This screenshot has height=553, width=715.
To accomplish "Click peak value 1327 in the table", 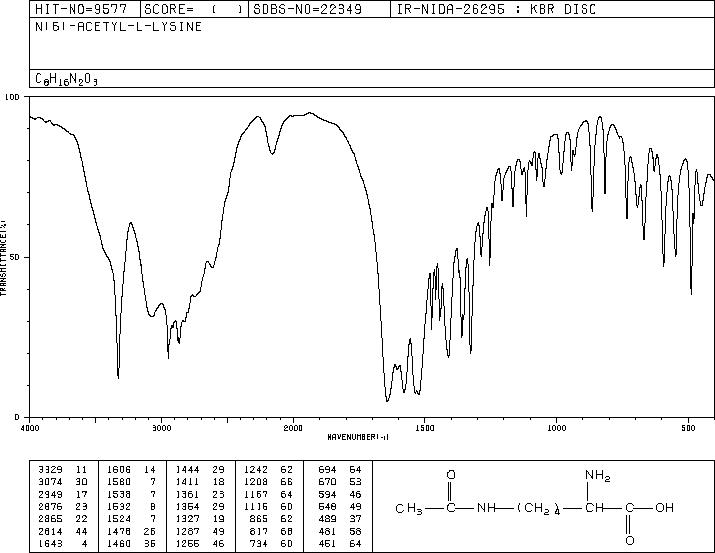I will (x=187, y=519).
